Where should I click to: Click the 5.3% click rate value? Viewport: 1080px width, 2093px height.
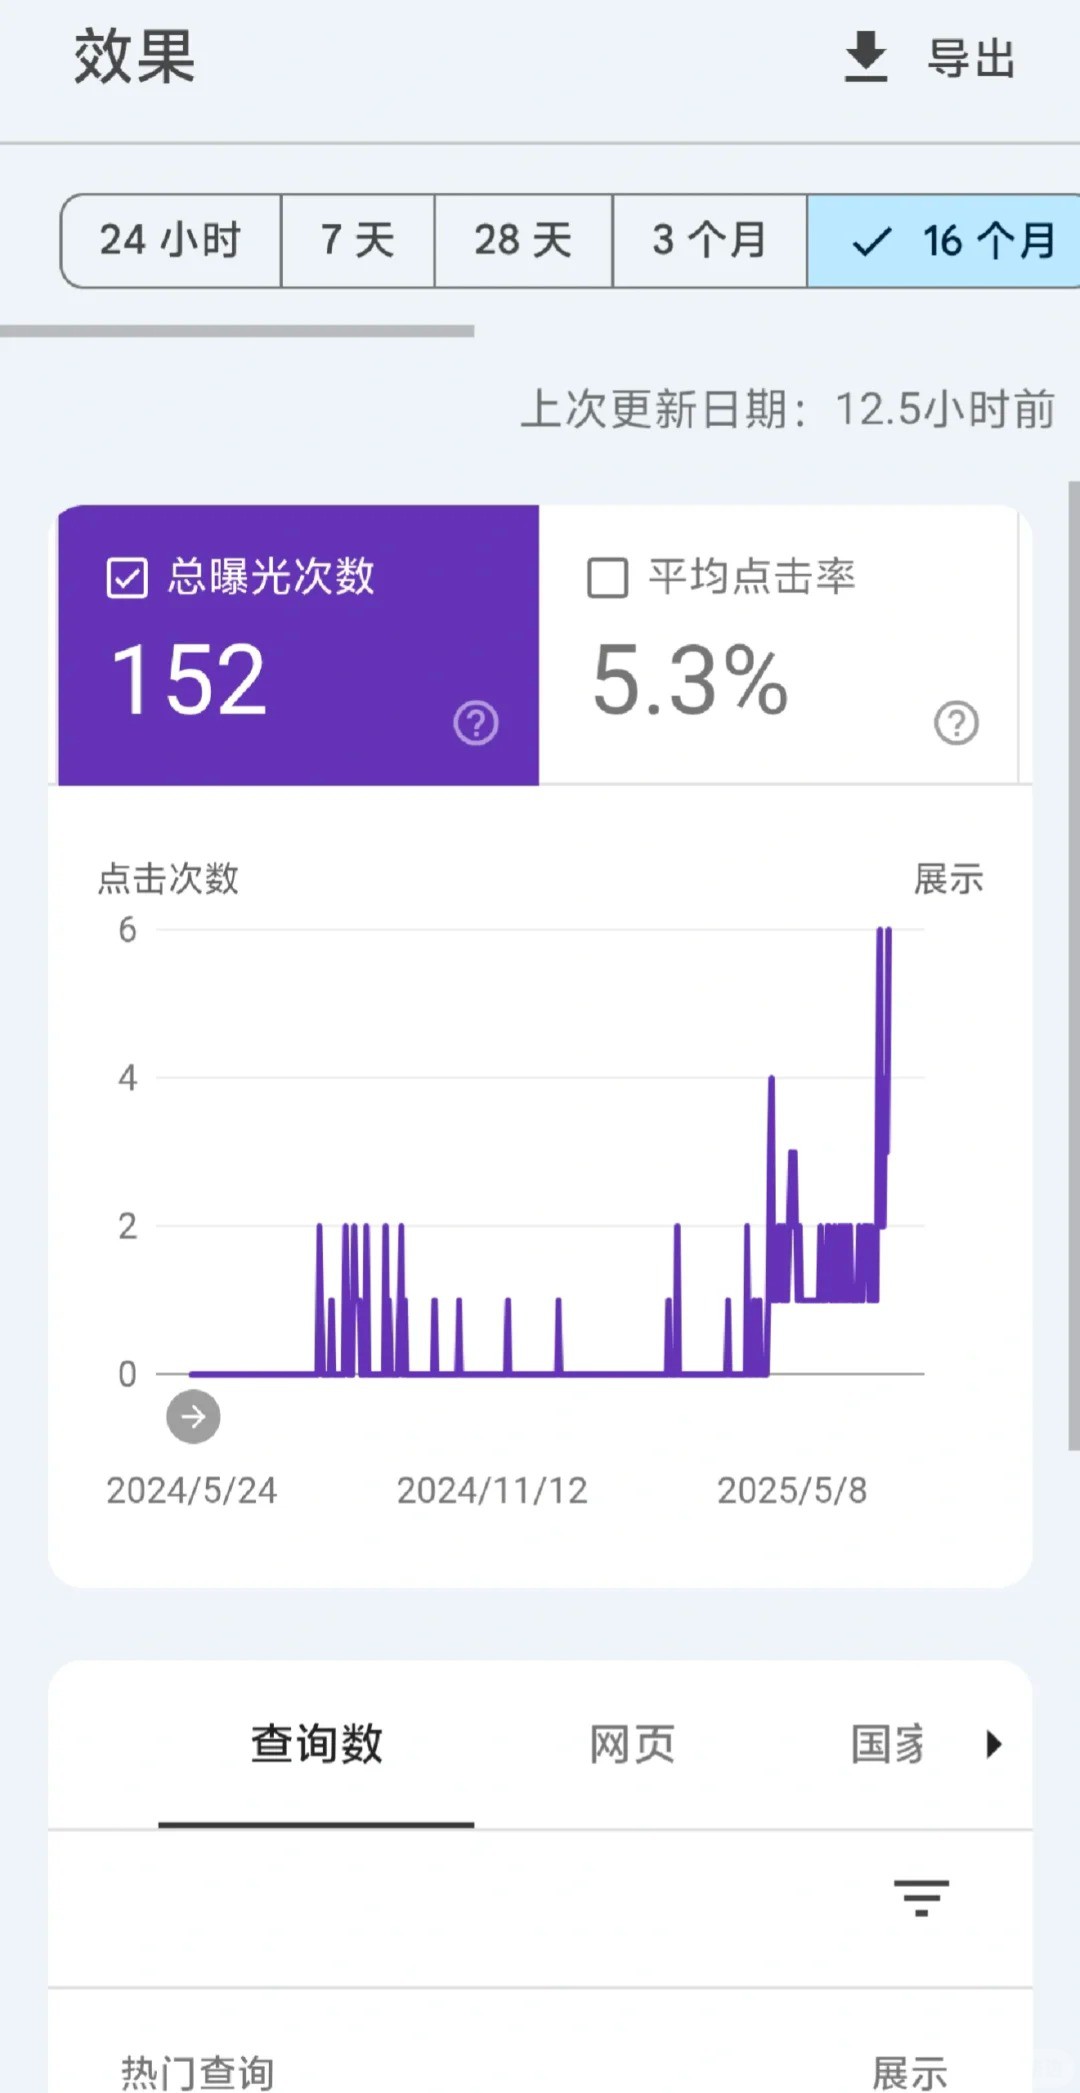pyautogui.click(x=690, y=680)
